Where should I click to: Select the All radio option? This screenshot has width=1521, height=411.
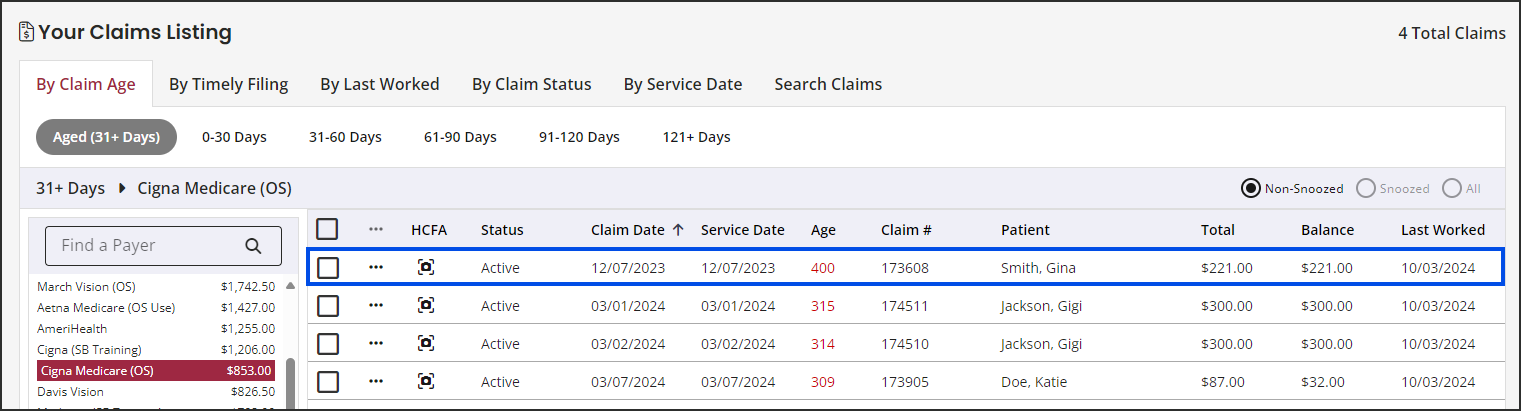click(x=1452, y=188)
